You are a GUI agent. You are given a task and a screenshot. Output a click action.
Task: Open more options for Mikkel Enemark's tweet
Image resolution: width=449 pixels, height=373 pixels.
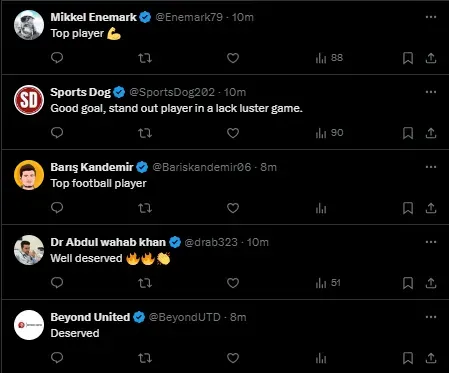(x=431, y=17)
